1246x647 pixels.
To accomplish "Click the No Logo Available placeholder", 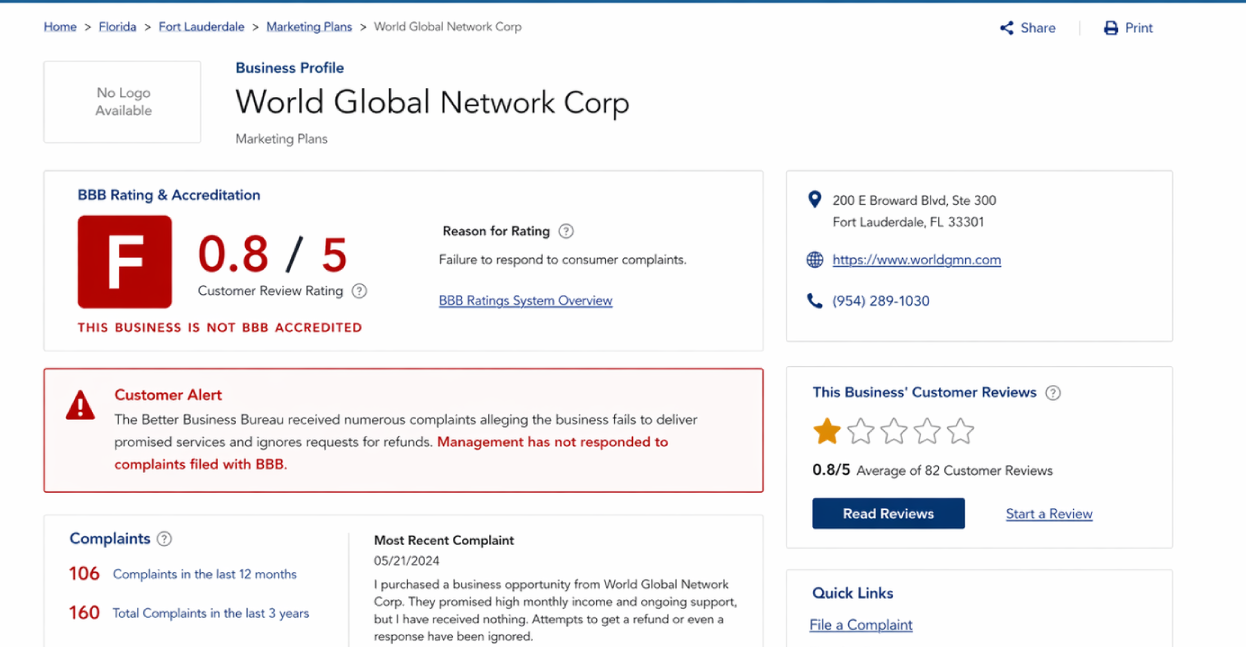I will tap(123, 102).
